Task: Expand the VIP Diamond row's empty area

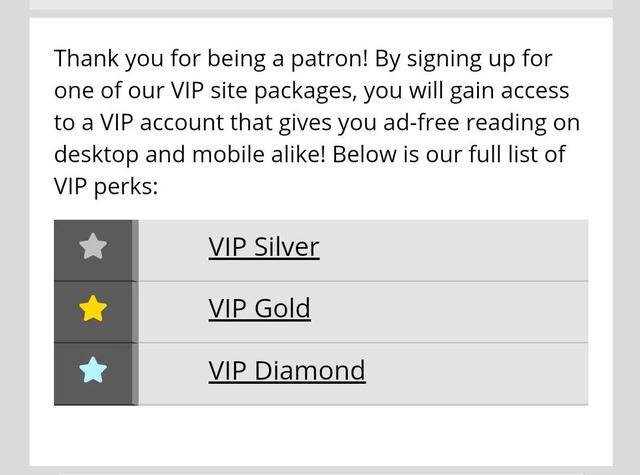Action: (x=478, y=374)
